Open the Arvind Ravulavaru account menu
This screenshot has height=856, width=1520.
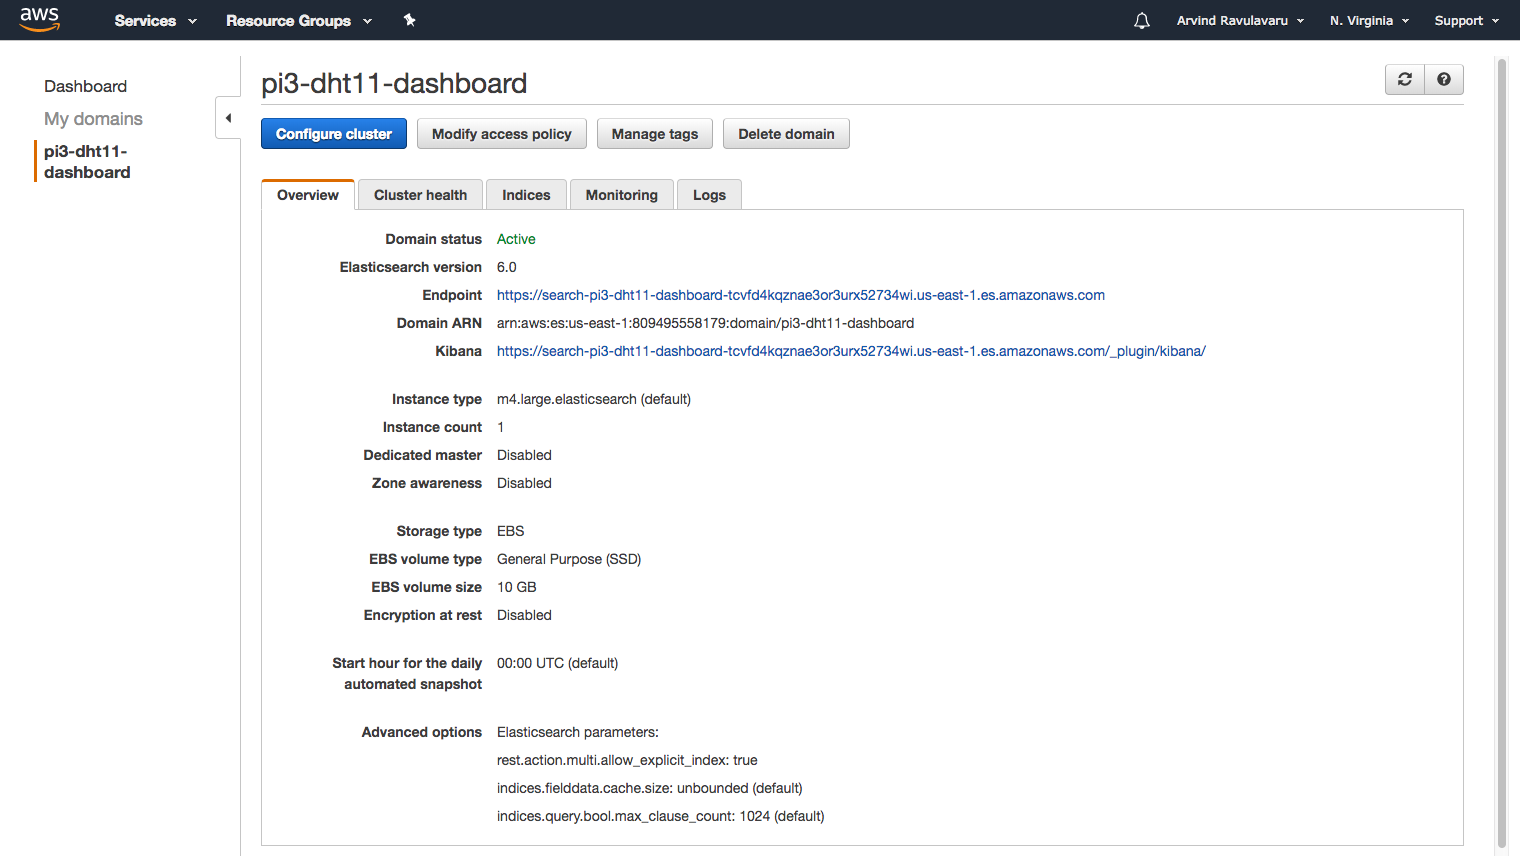(1240, 20)
